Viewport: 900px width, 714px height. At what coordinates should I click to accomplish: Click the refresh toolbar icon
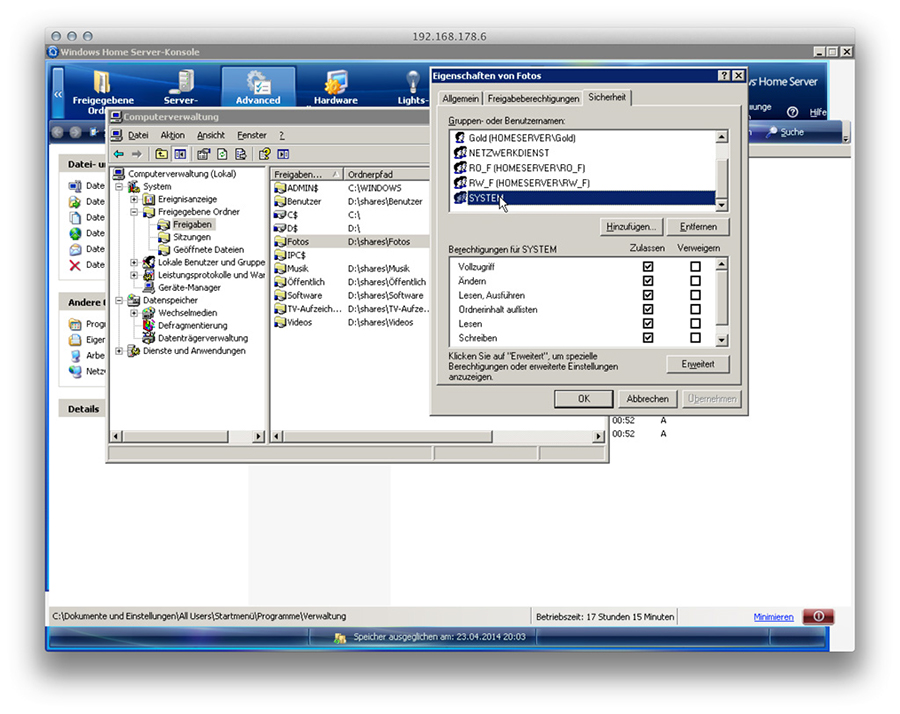point(222,154)
